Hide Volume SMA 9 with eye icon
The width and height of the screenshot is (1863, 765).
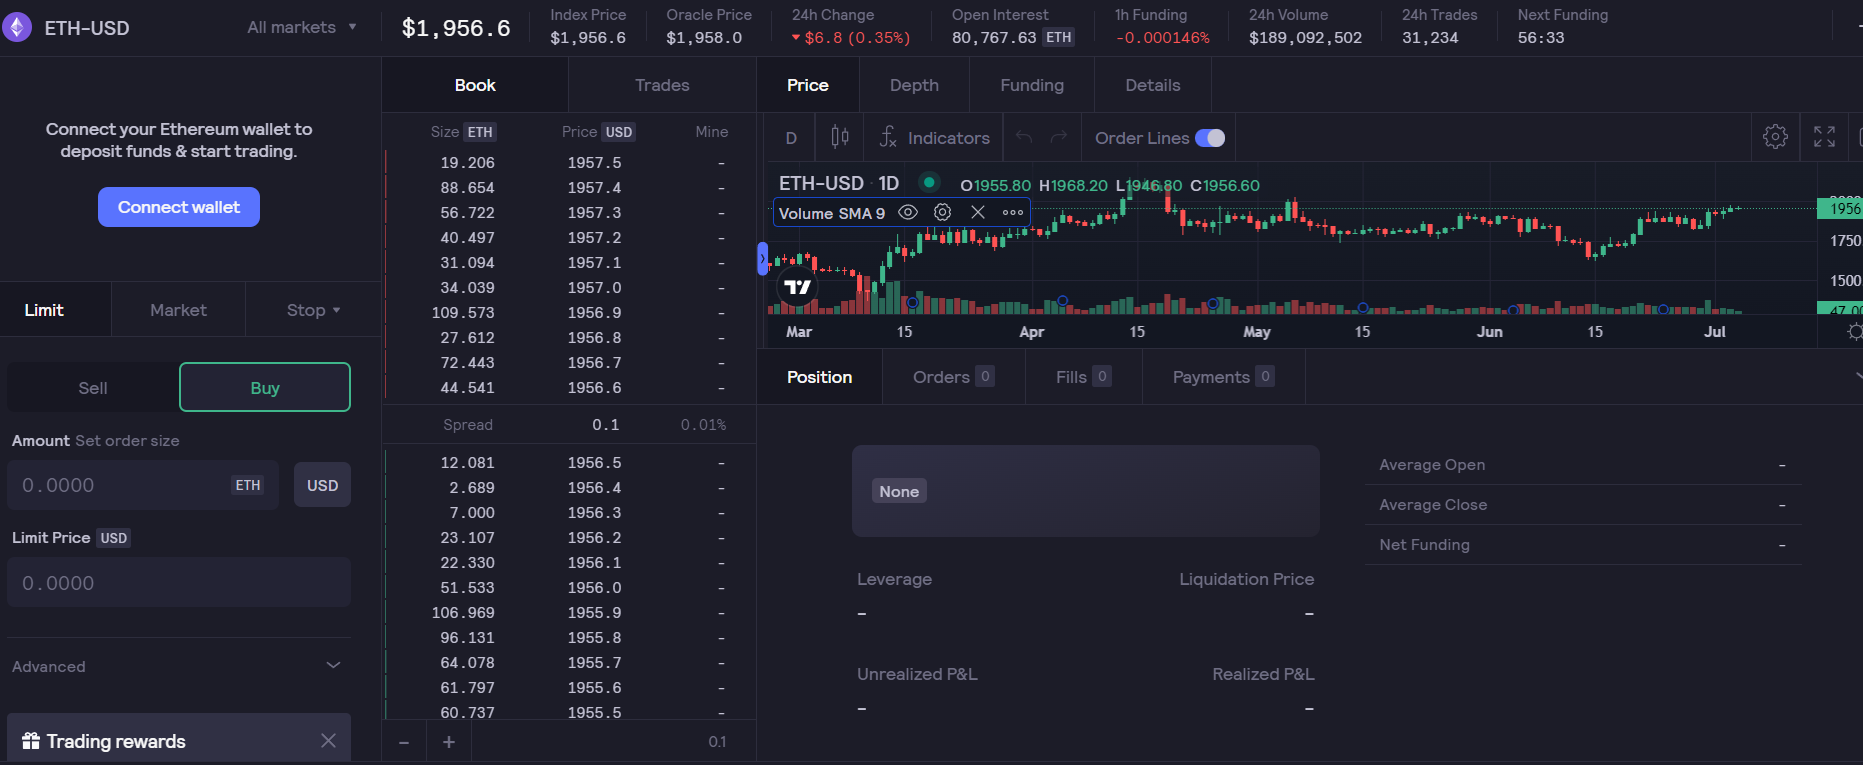tap(908, 212)
